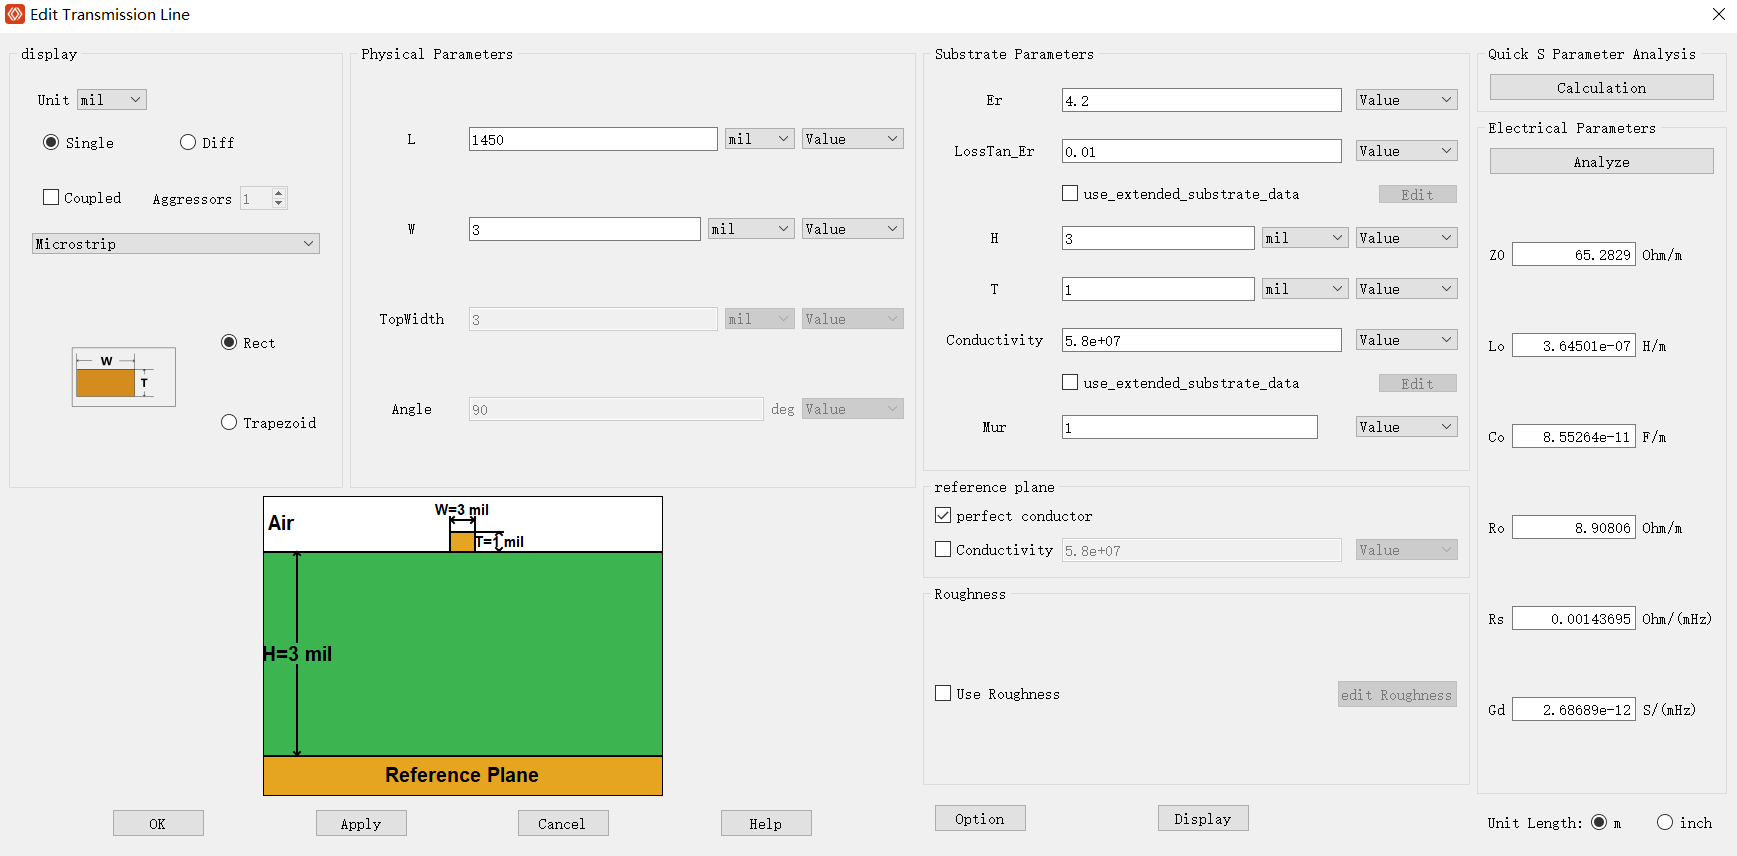Screen dimensions: 1737x856
Task: Open the H Value type dropdown
Action: coord(1407,238)
